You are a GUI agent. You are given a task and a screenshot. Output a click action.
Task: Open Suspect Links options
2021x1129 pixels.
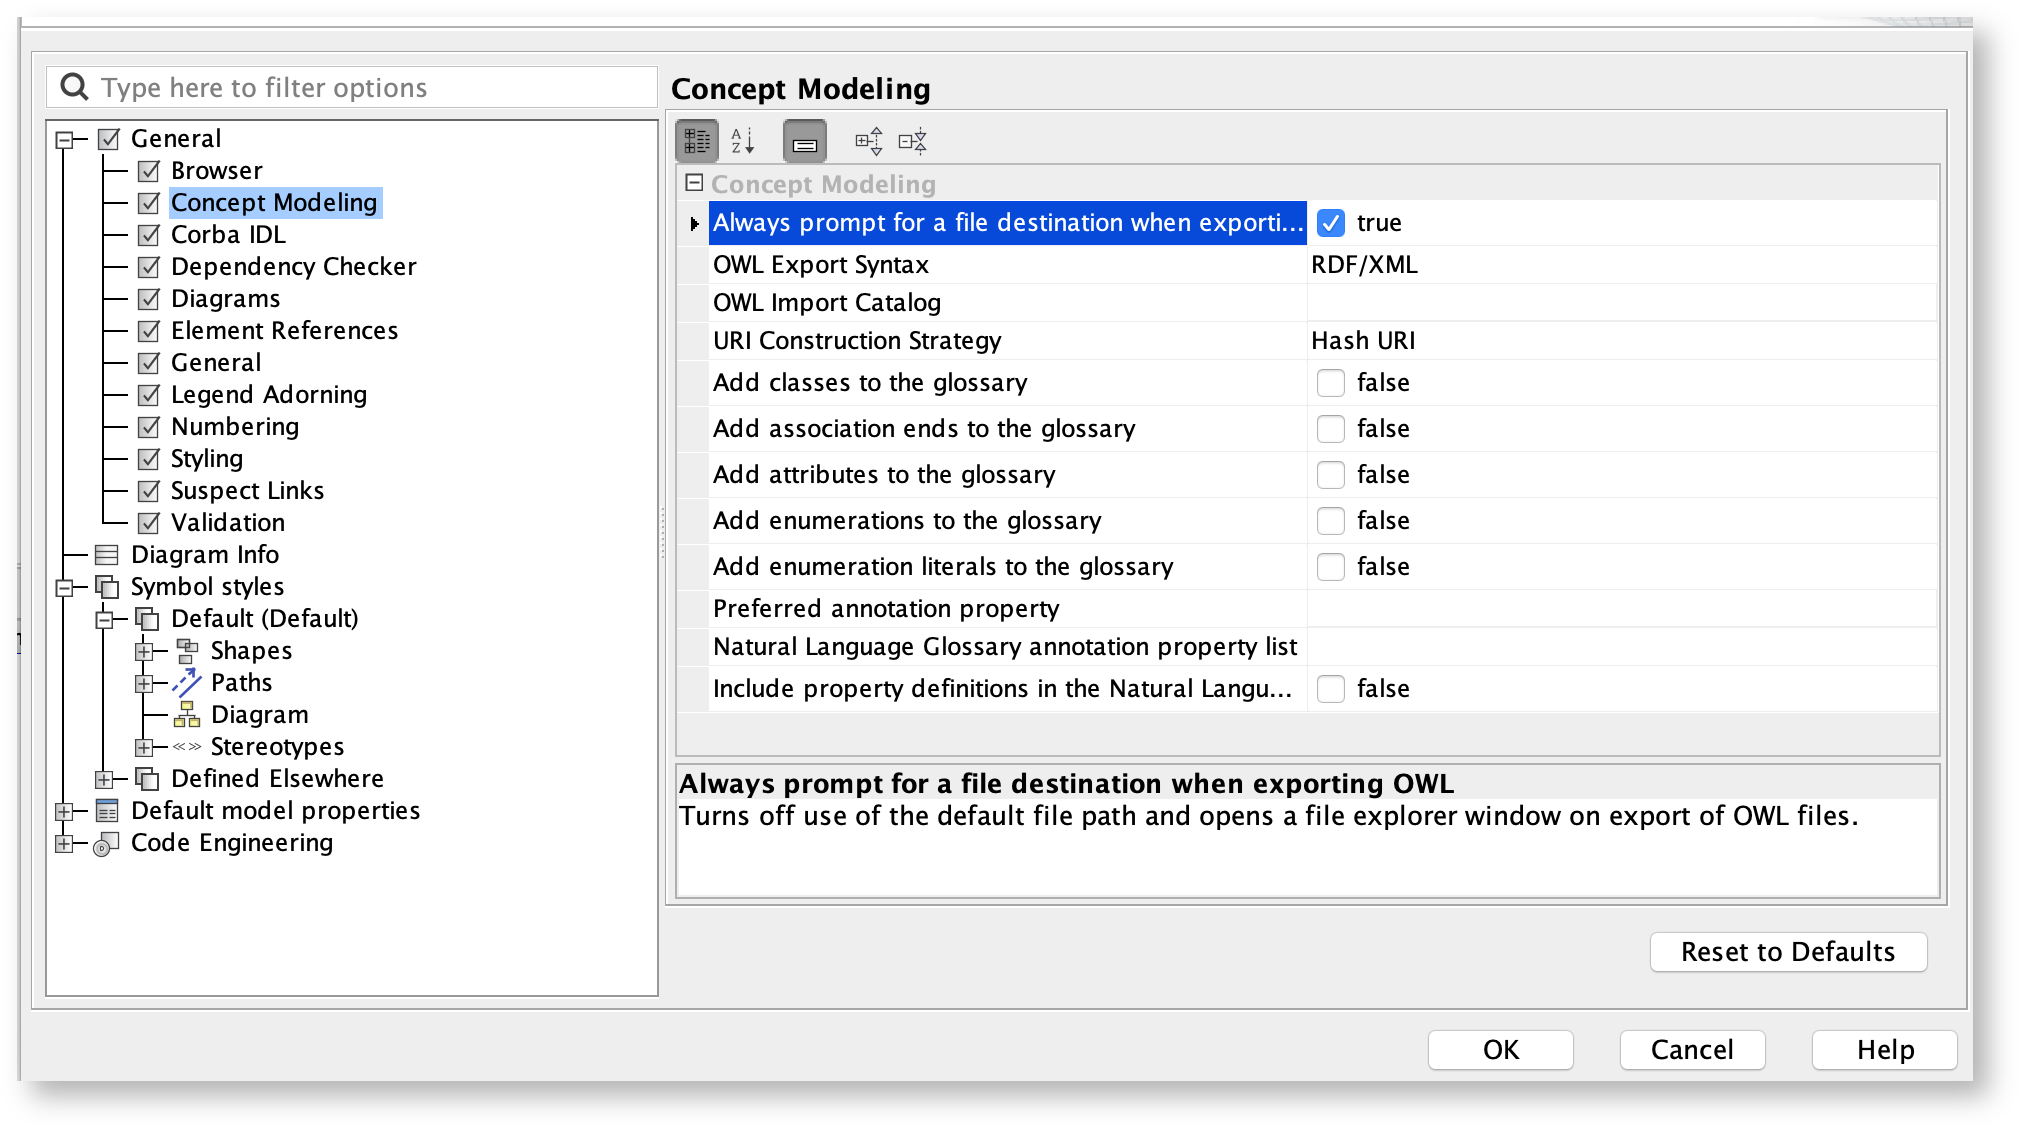[x=246, y=490]
